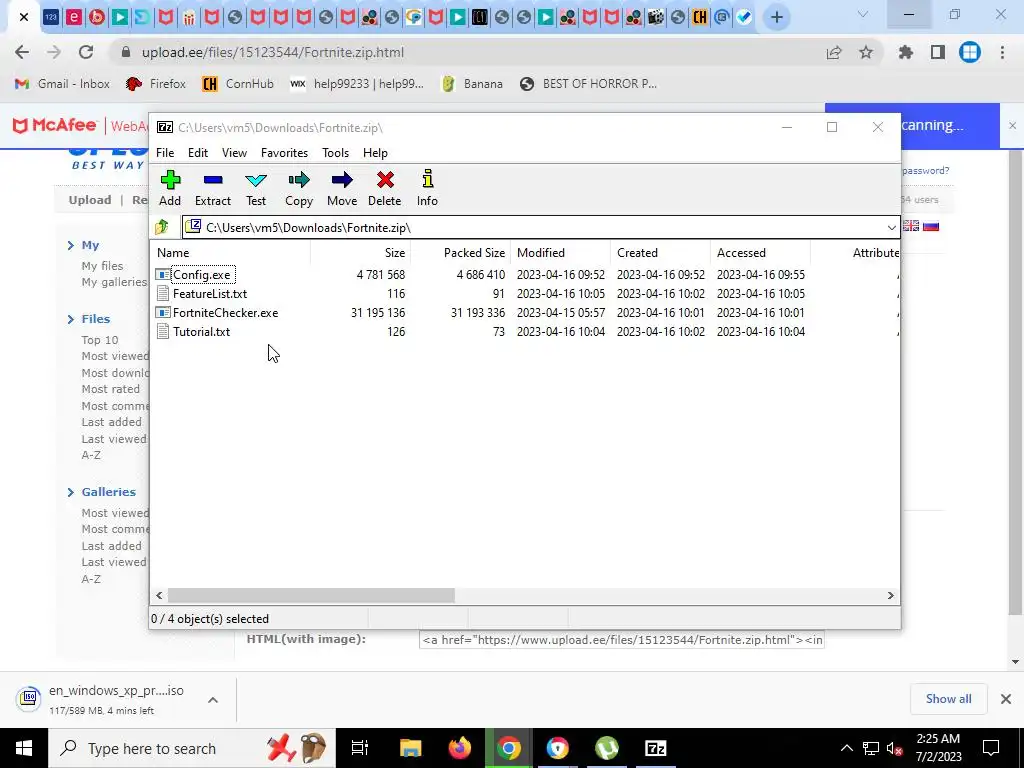Image resolution: width=1024 pixels, height=768 pixels.
Task: Open the Chrome Extensions puzzle icon
Action: point(906,52)
